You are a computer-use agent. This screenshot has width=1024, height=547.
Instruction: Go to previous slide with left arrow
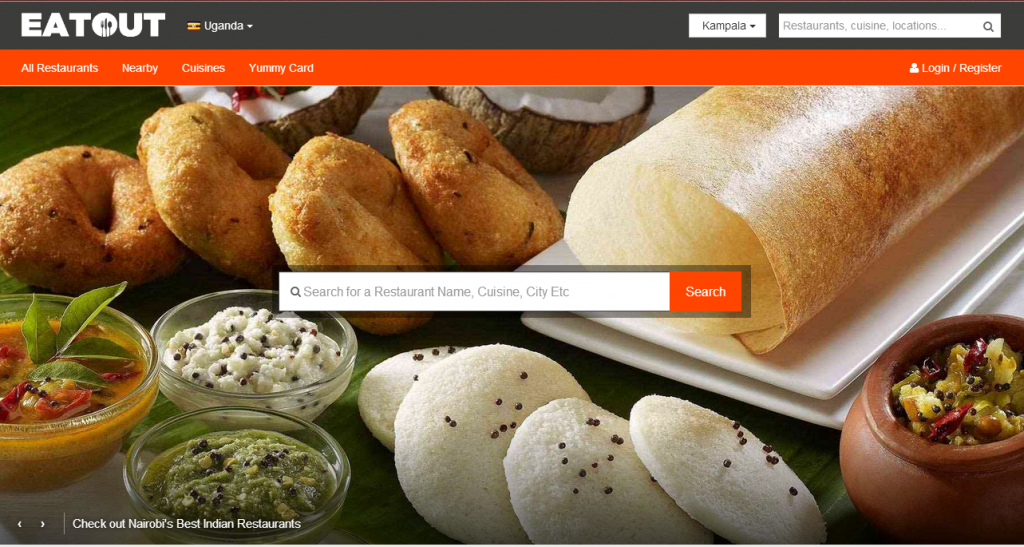point(20,524)
